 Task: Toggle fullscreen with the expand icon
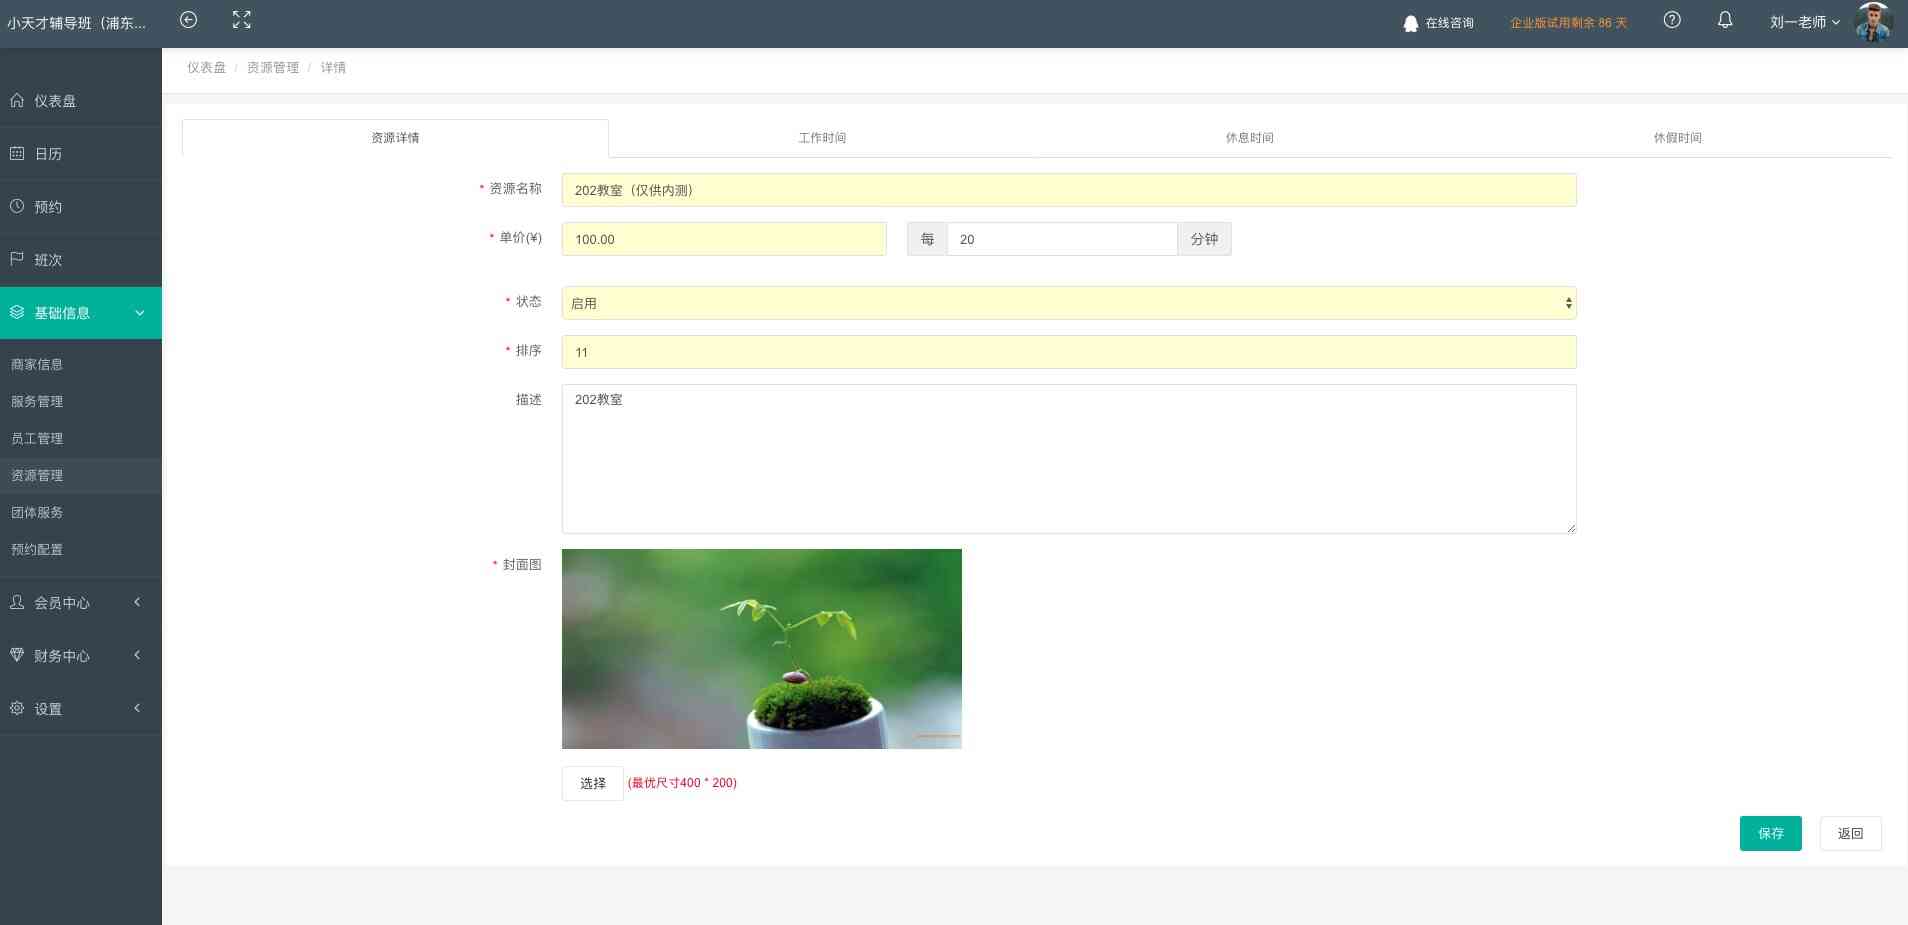[241, 20]
